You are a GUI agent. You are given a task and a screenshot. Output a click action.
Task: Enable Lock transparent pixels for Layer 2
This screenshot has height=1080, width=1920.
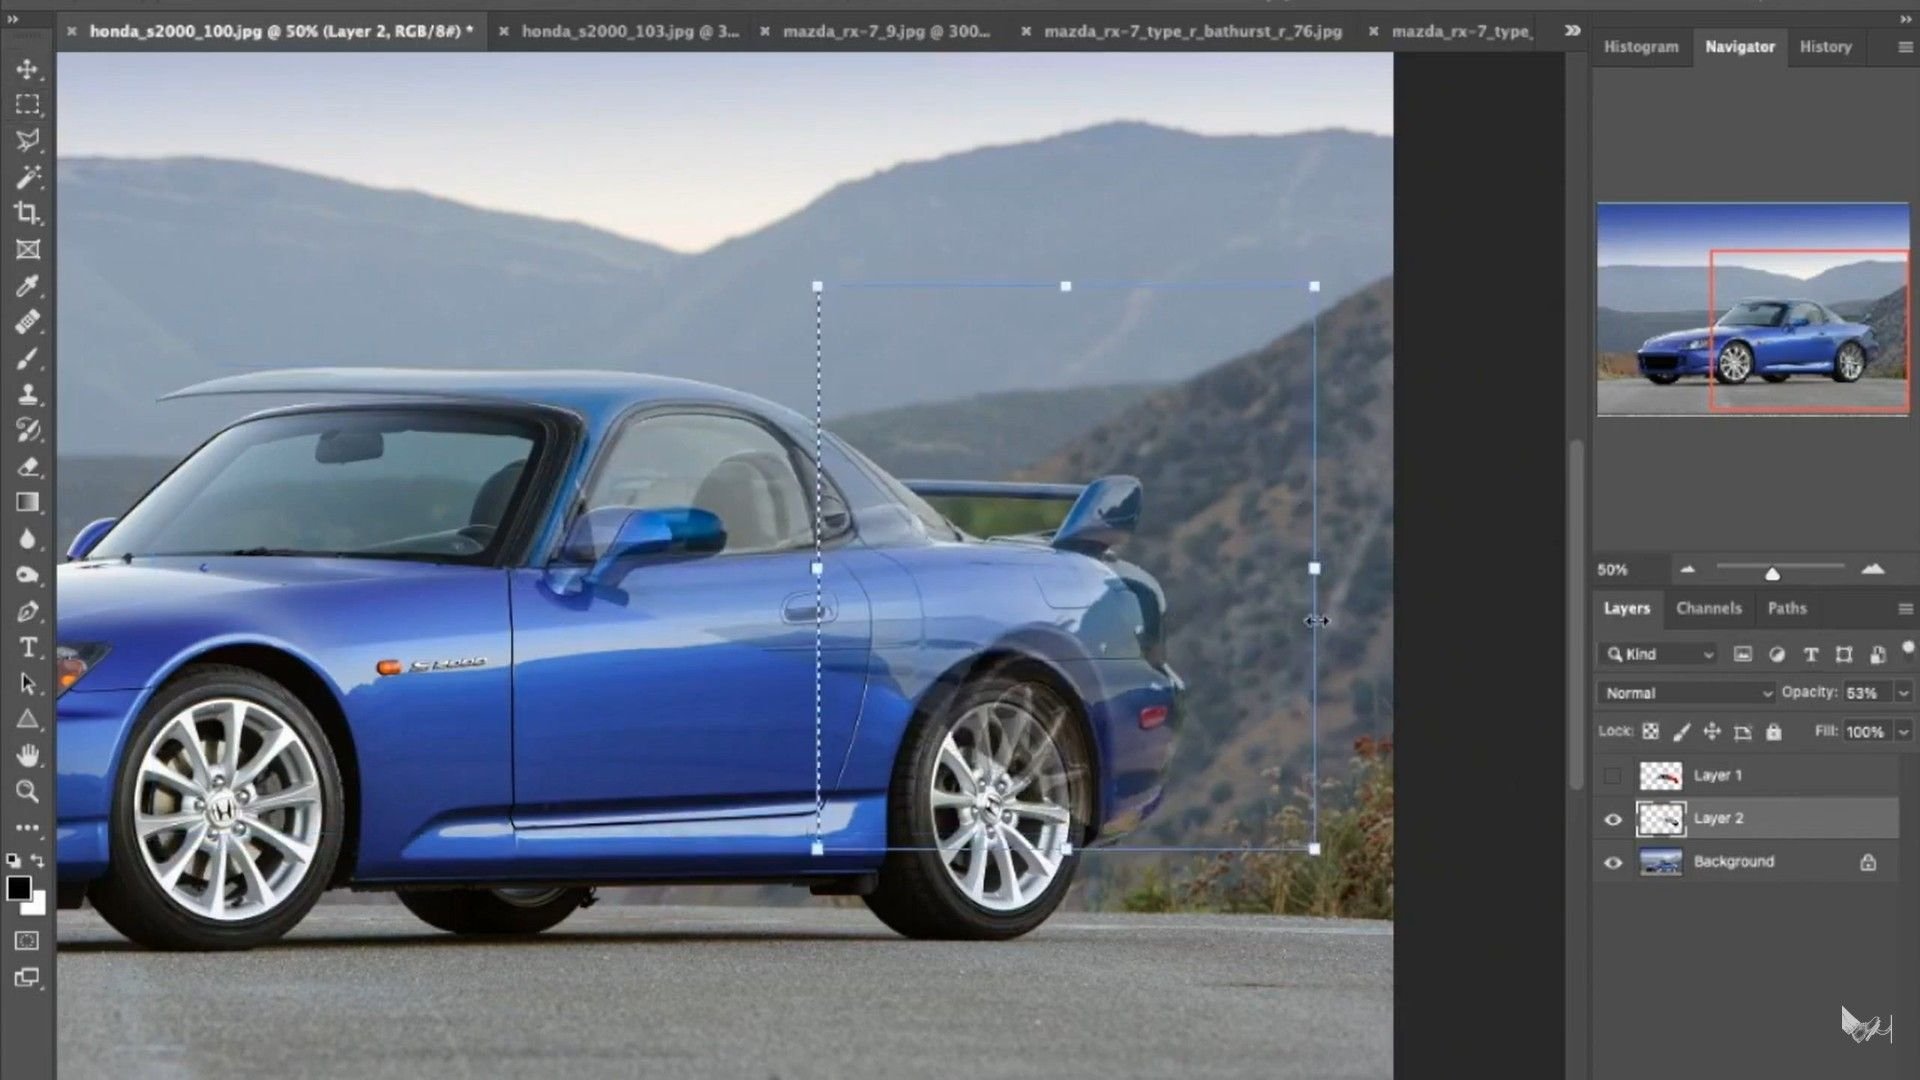click(x=1651, y=731)
